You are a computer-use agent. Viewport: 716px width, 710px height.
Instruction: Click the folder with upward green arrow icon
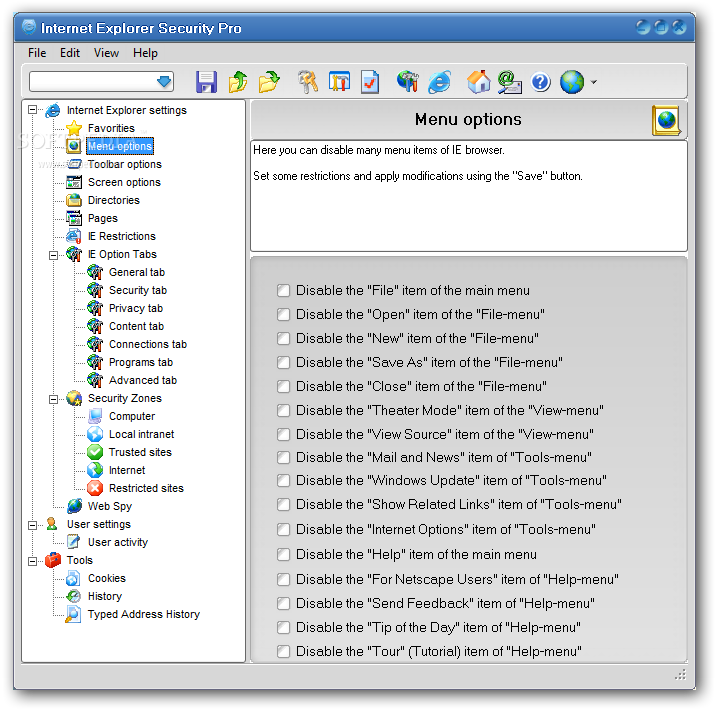[x=238, y=82]
